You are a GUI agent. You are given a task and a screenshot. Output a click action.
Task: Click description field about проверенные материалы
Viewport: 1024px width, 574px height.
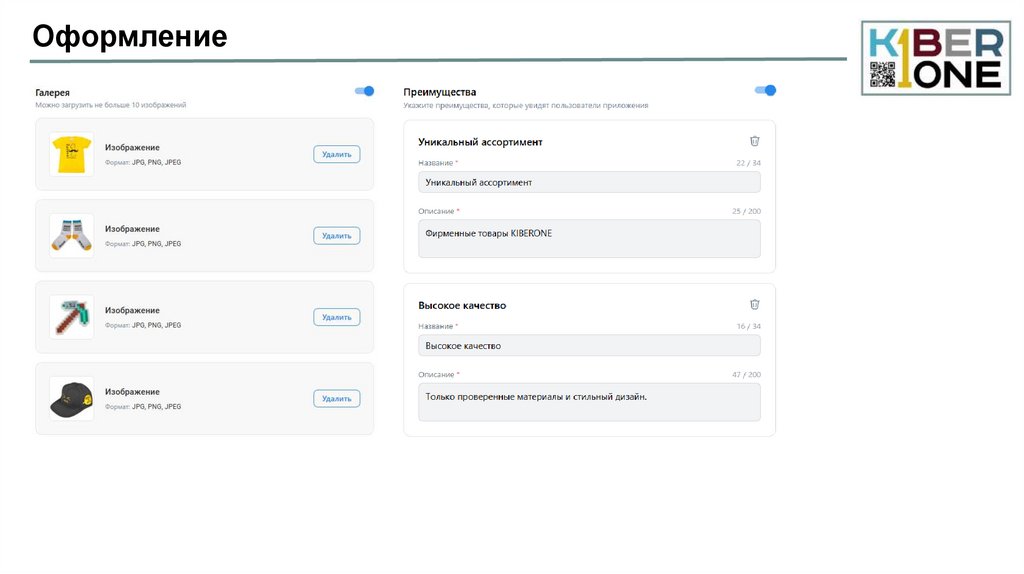(589, 402)
